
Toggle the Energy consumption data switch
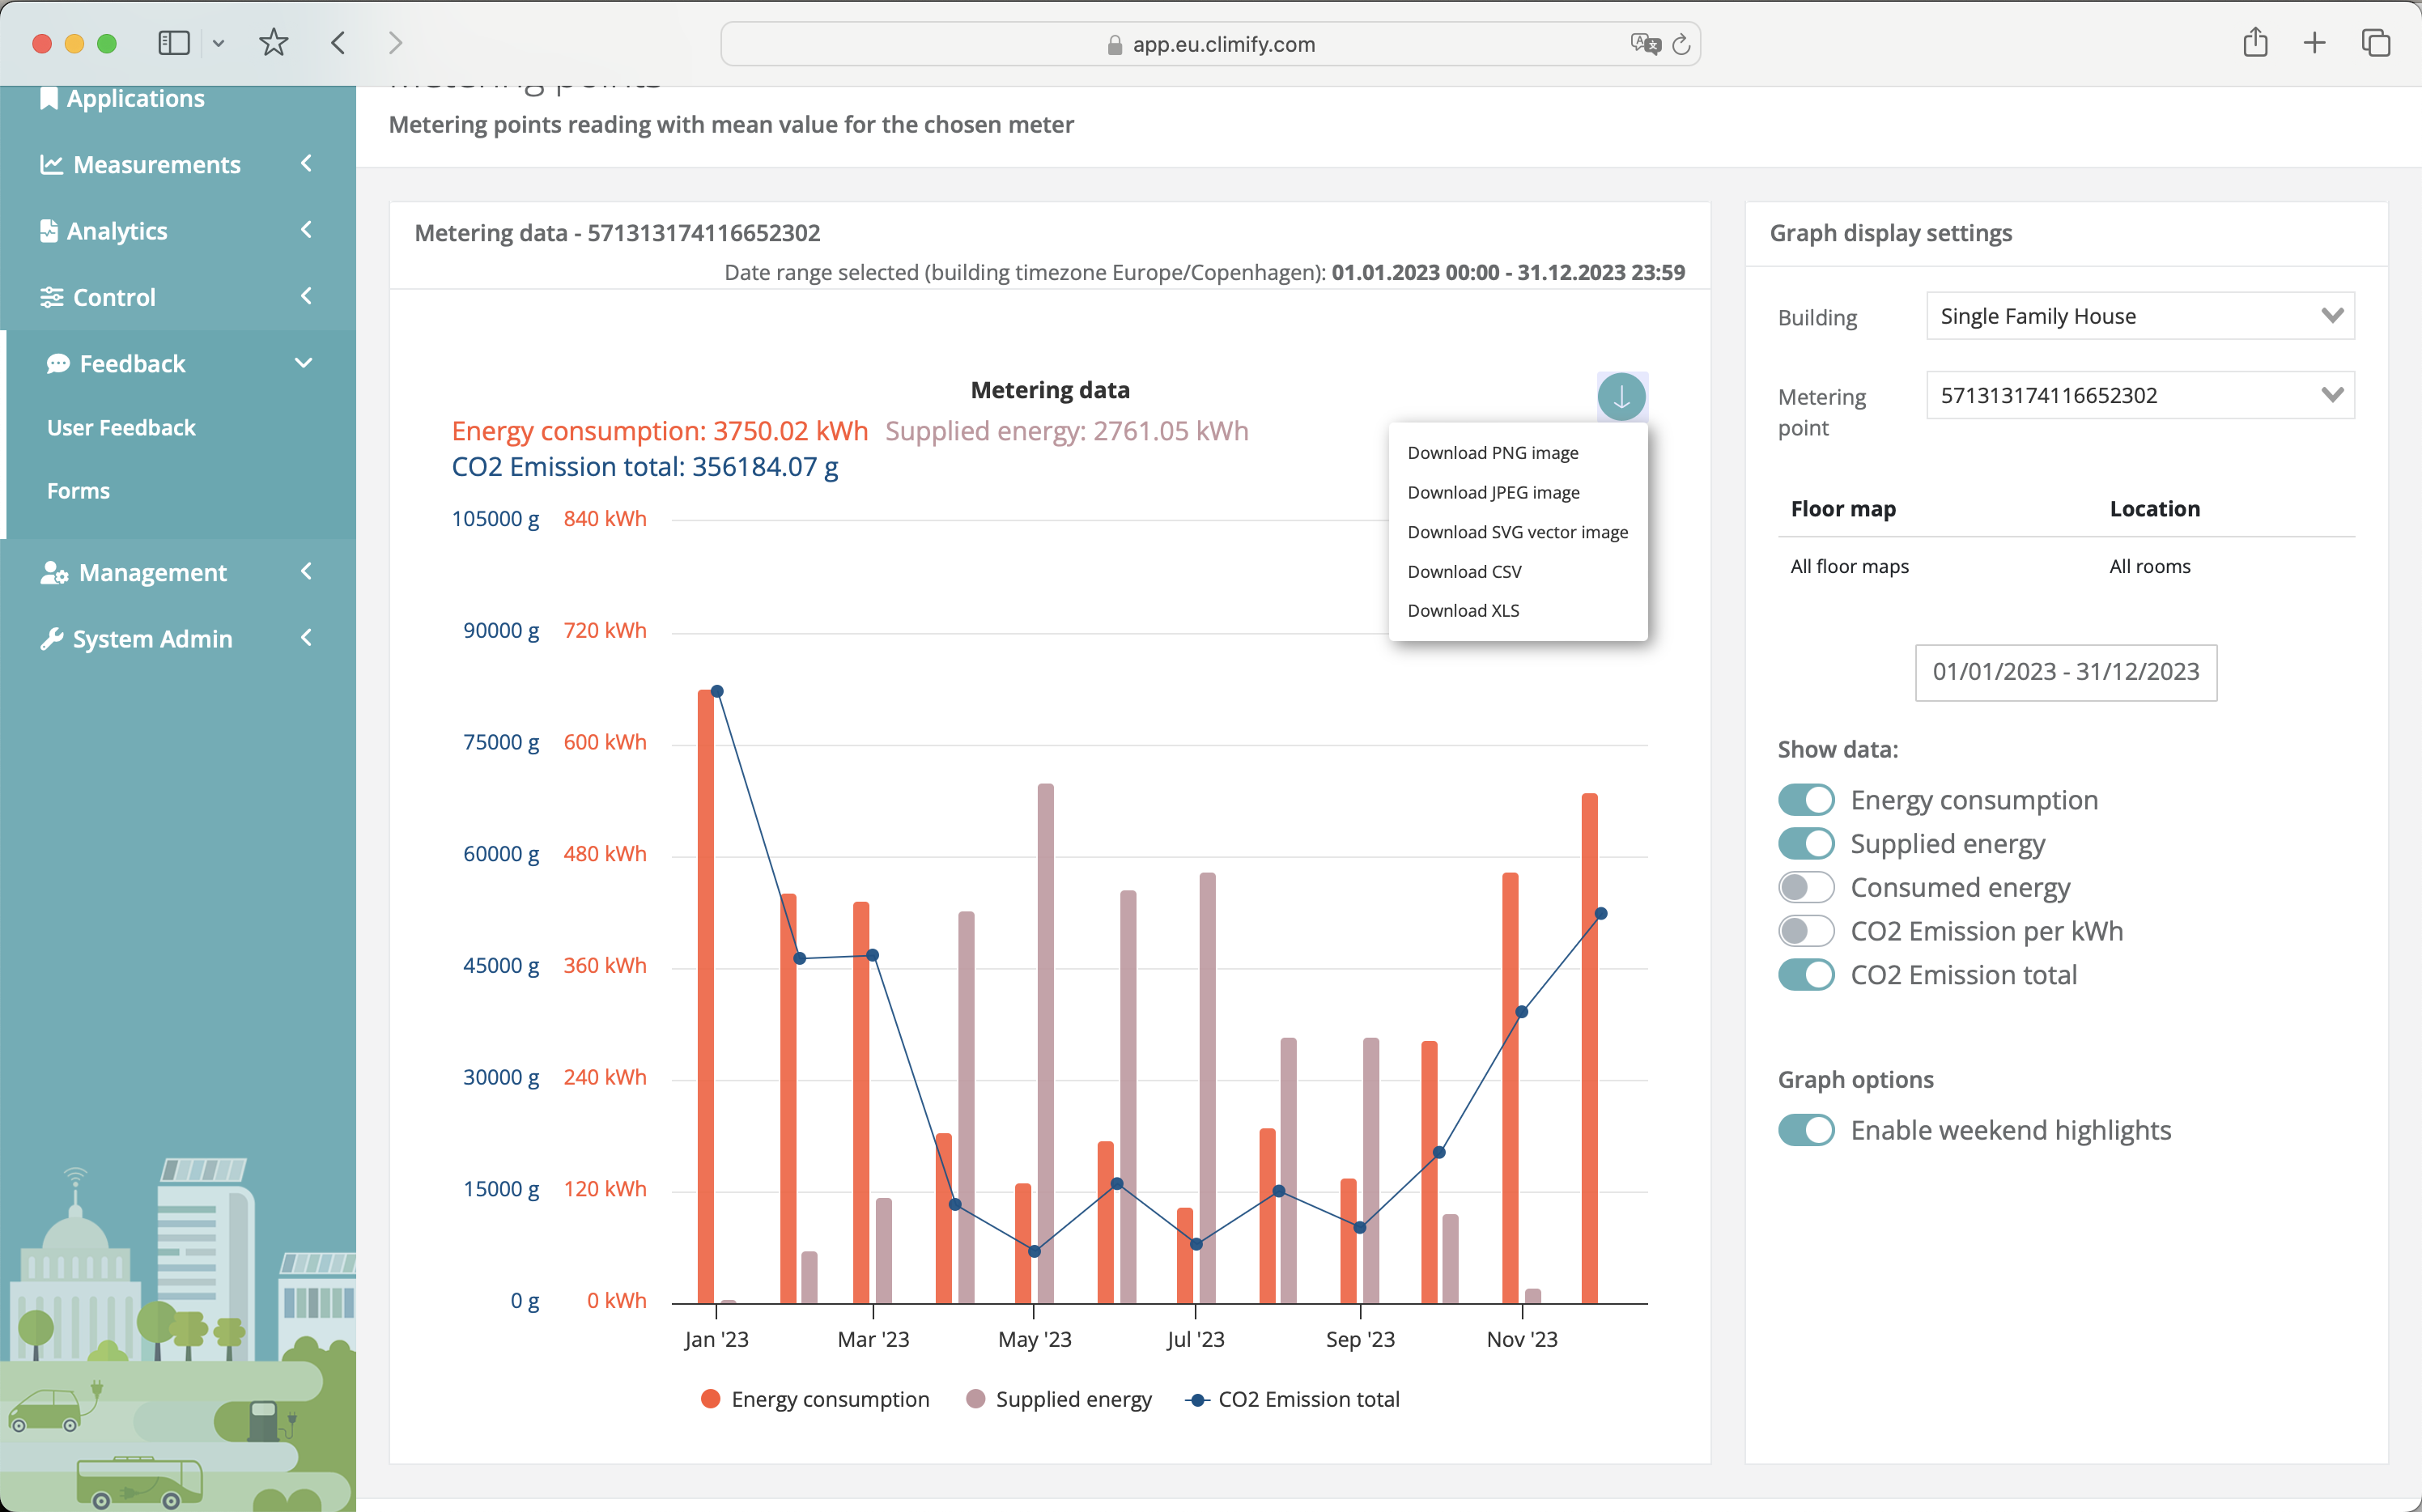pyautogui.click(x=1806, y=800)
